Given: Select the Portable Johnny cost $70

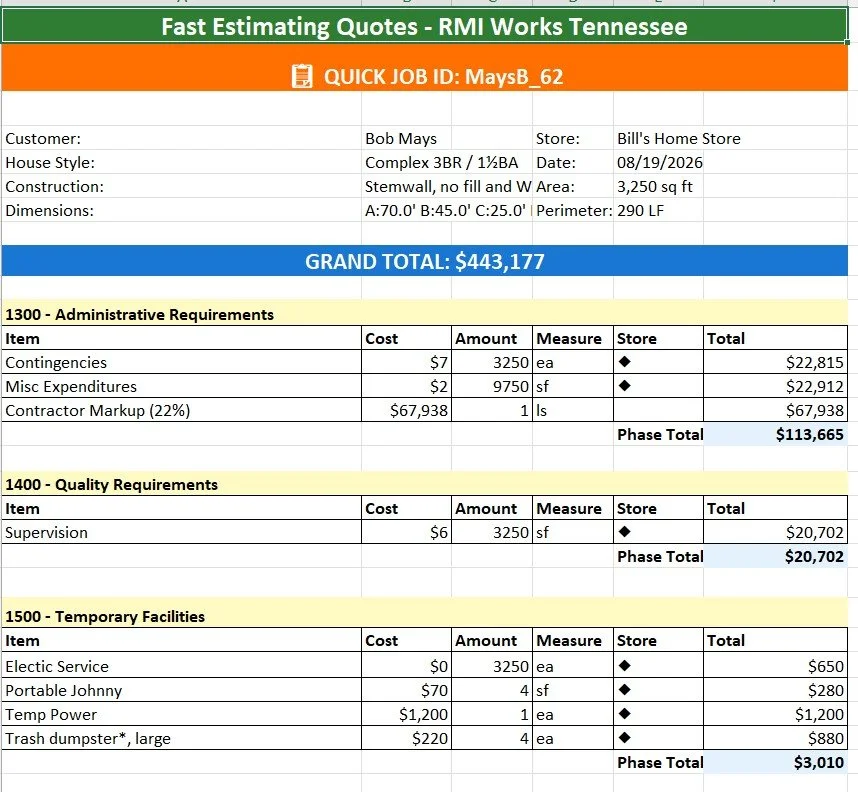Looking at the screenshot, I should tap(407, 691).
